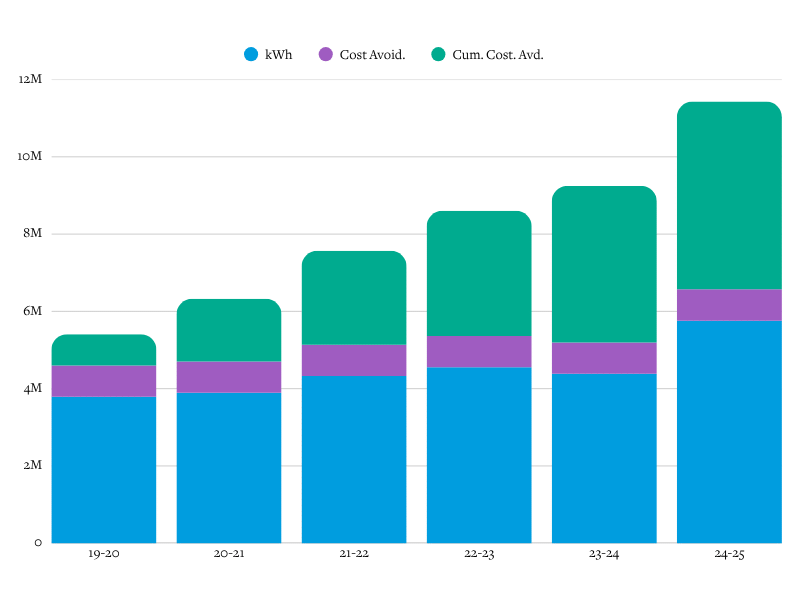Toggle the kWh legend series

coord(268,55)
